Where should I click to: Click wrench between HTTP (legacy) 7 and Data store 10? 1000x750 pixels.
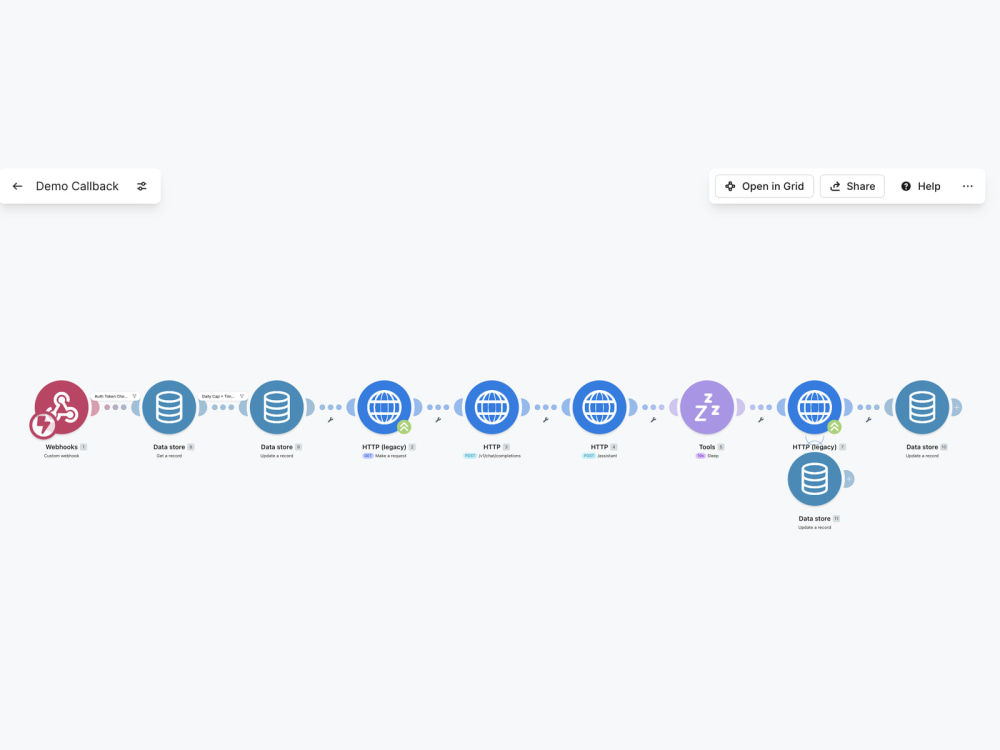tap(869, 420)
